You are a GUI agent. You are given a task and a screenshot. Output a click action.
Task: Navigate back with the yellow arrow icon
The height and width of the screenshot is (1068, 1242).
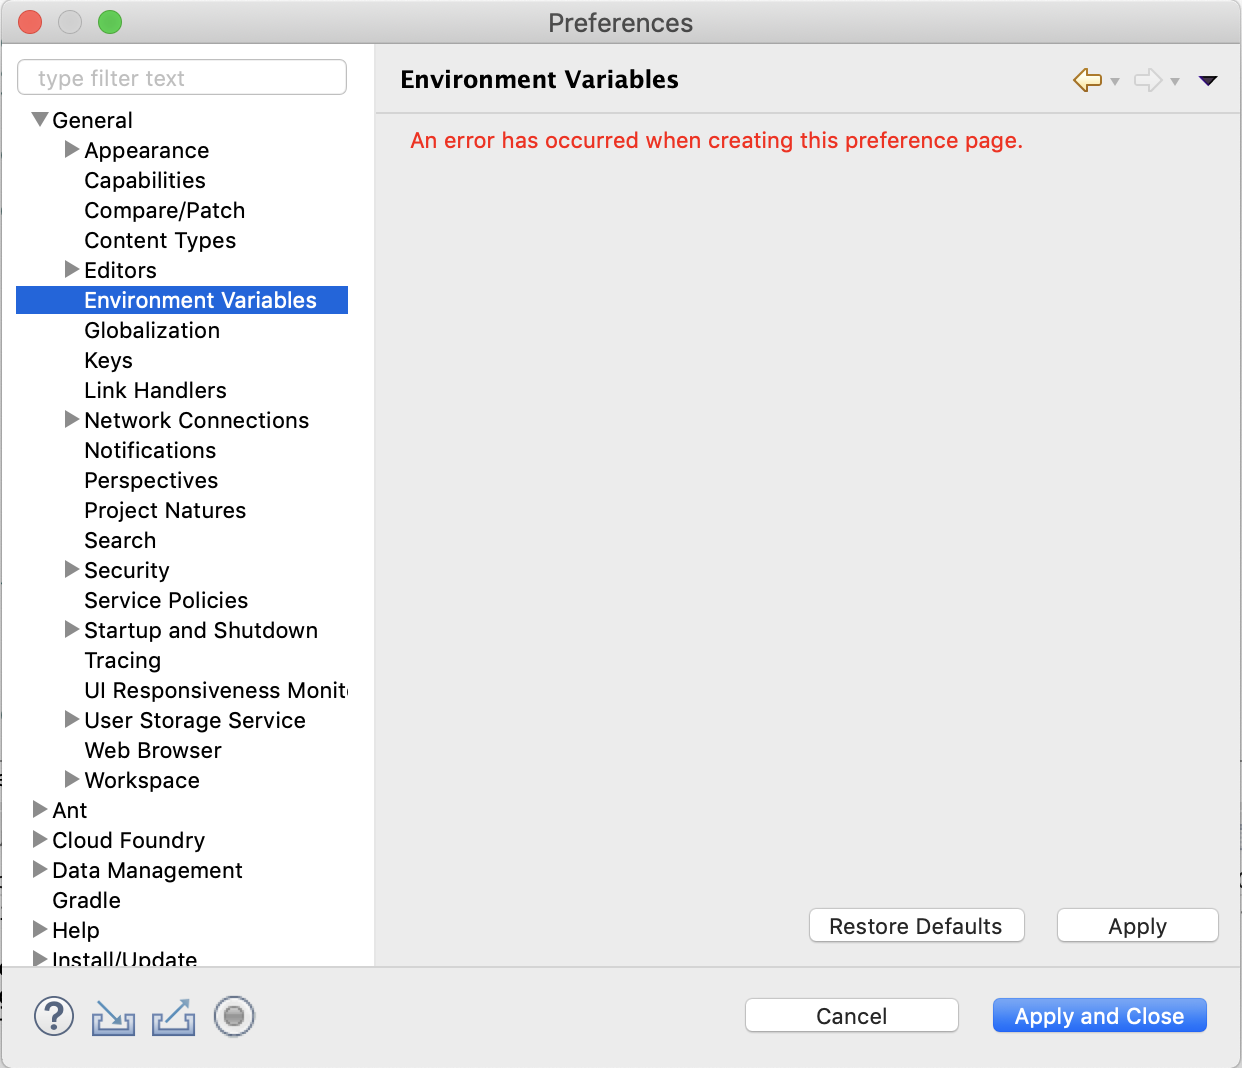tap(1085, 80)
